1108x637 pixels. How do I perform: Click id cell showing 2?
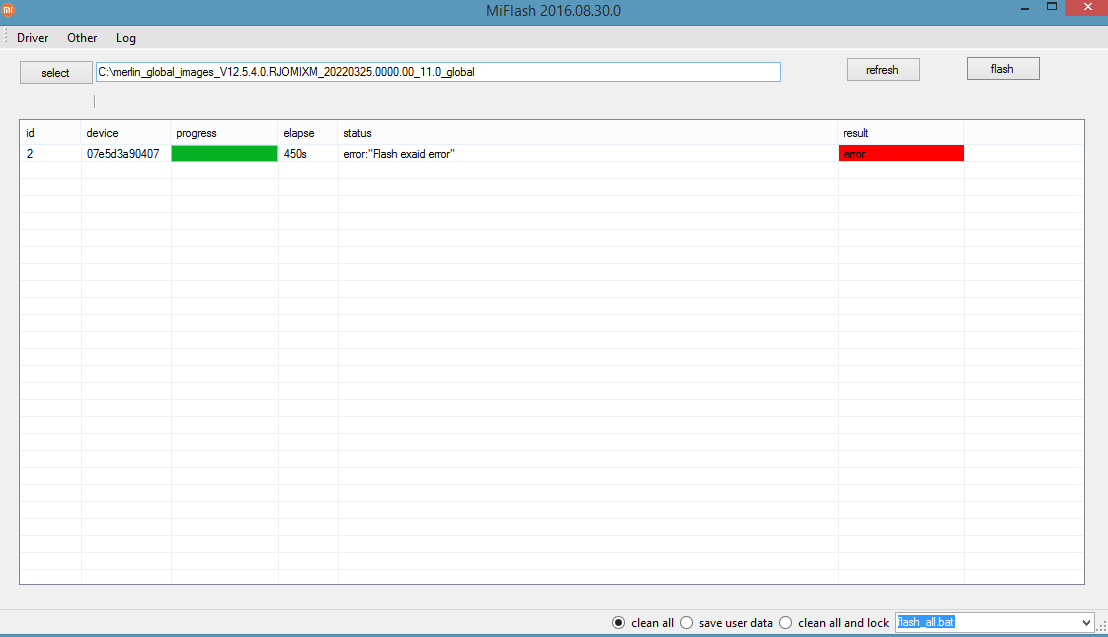pyautogui.click(x=50, y=153)
